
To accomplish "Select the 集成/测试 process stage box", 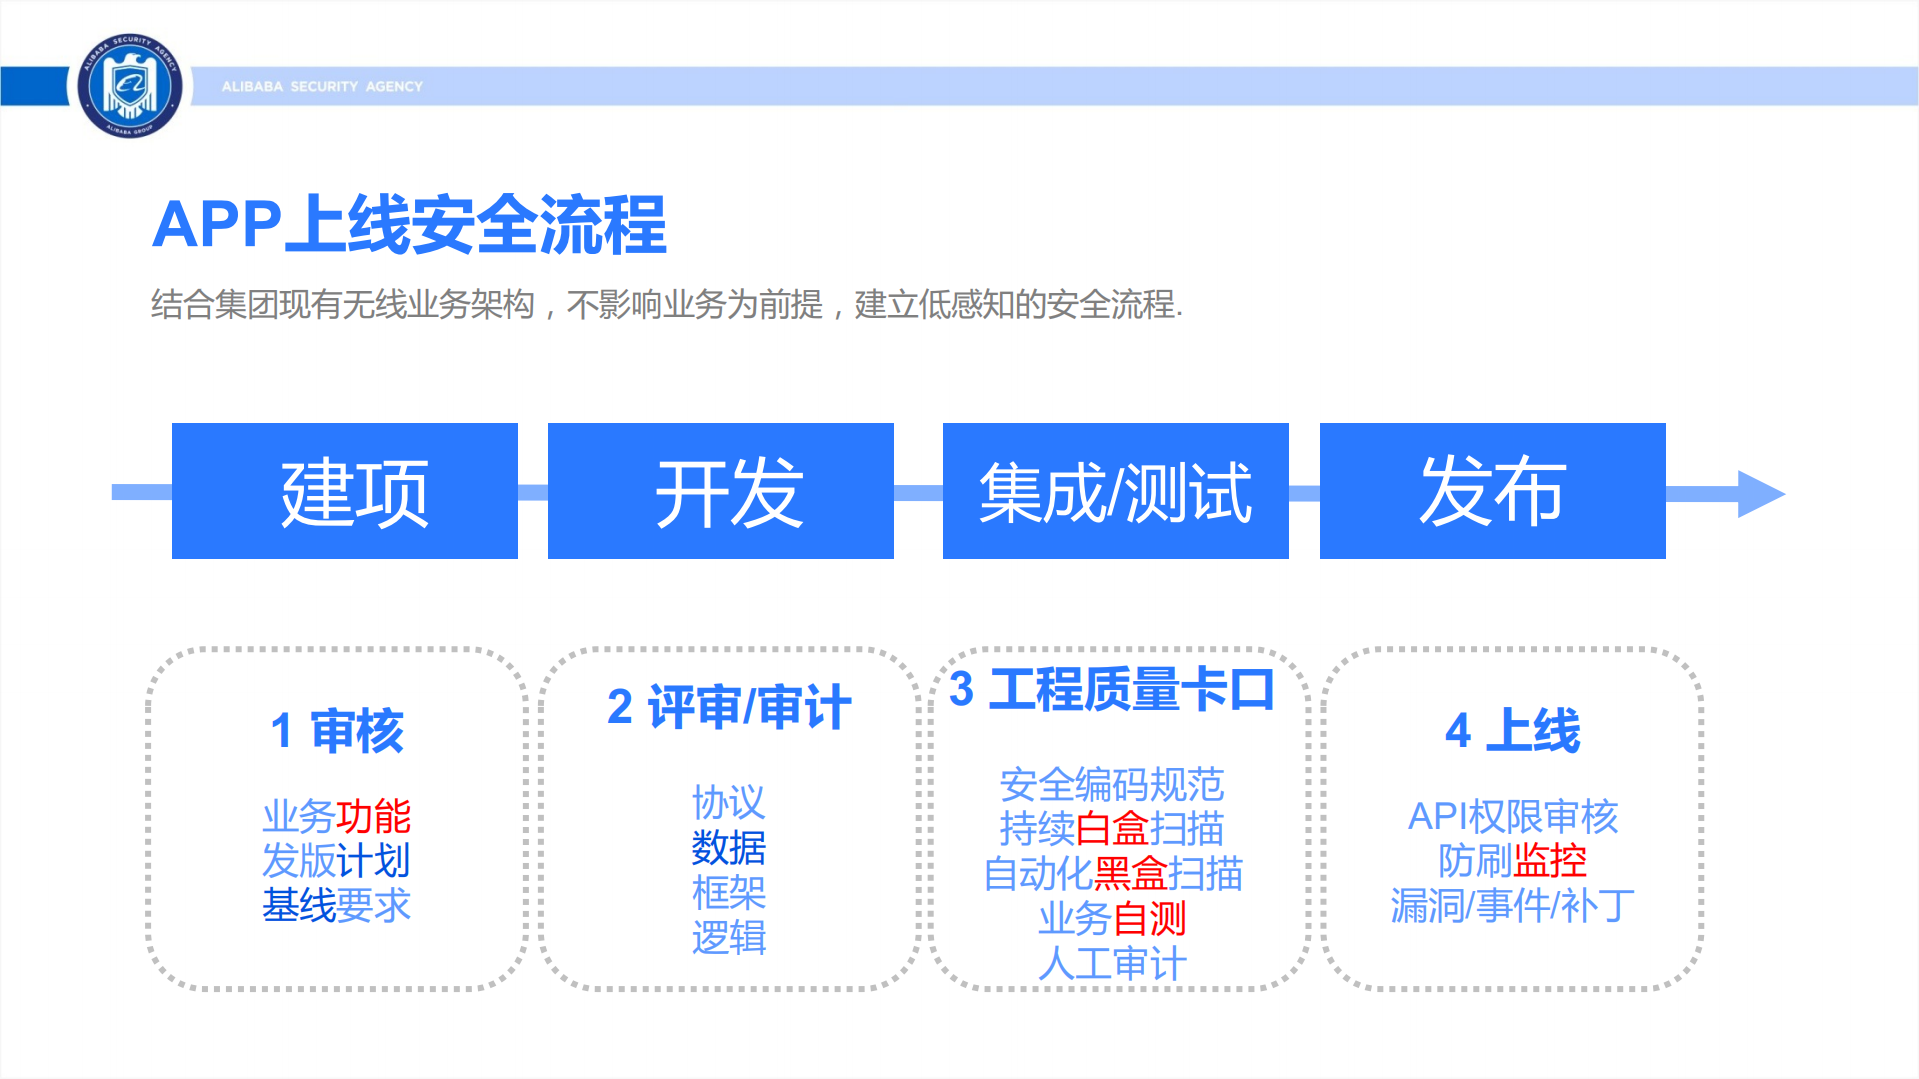I will point(1115,492).
